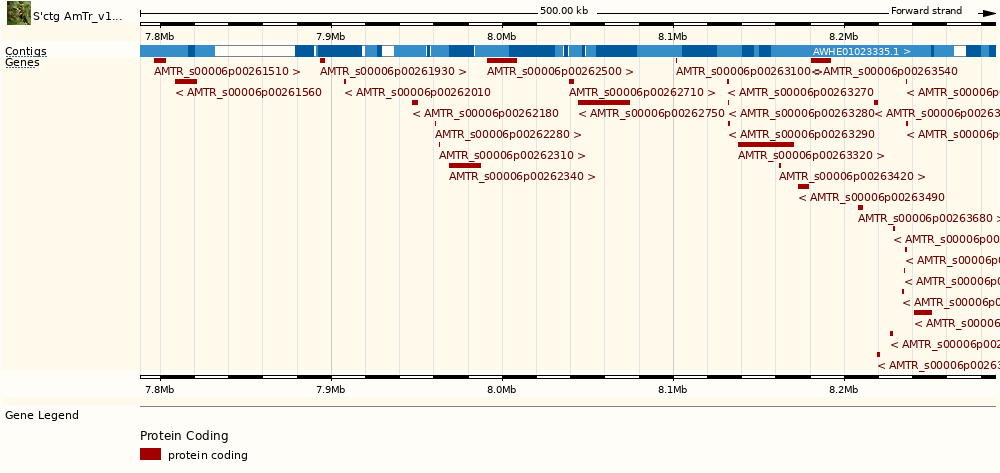This screenshot has height=473, width=1000.
Task: Open gene AMTR_s00006p00262710 label
Action: (x=642, y=92)
